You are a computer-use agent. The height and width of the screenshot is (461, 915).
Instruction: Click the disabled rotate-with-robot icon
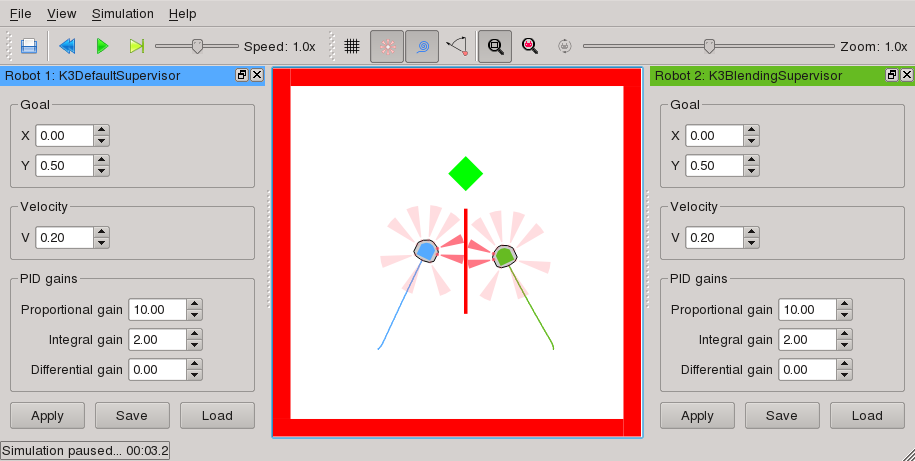pyautogui.click(x=565, y=46)
